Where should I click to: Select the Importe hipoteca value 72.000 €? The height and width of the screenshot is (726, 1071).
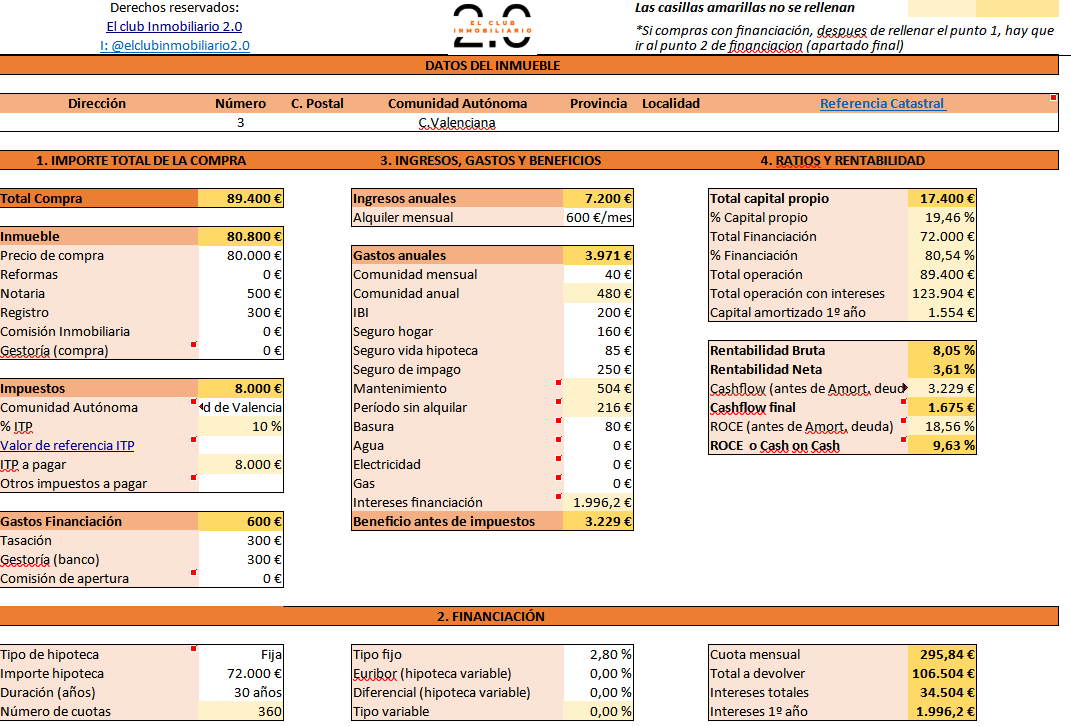[240, 674]
